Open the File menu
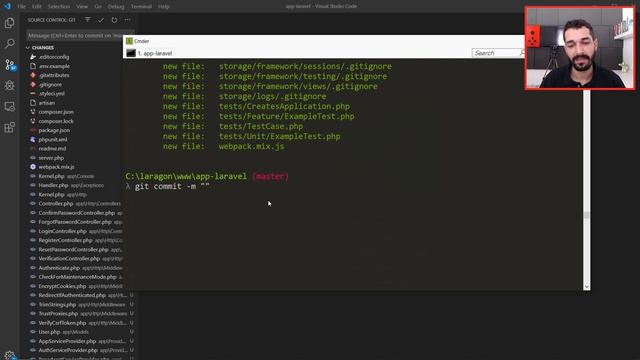640x360 pixels. pos(21,7)
